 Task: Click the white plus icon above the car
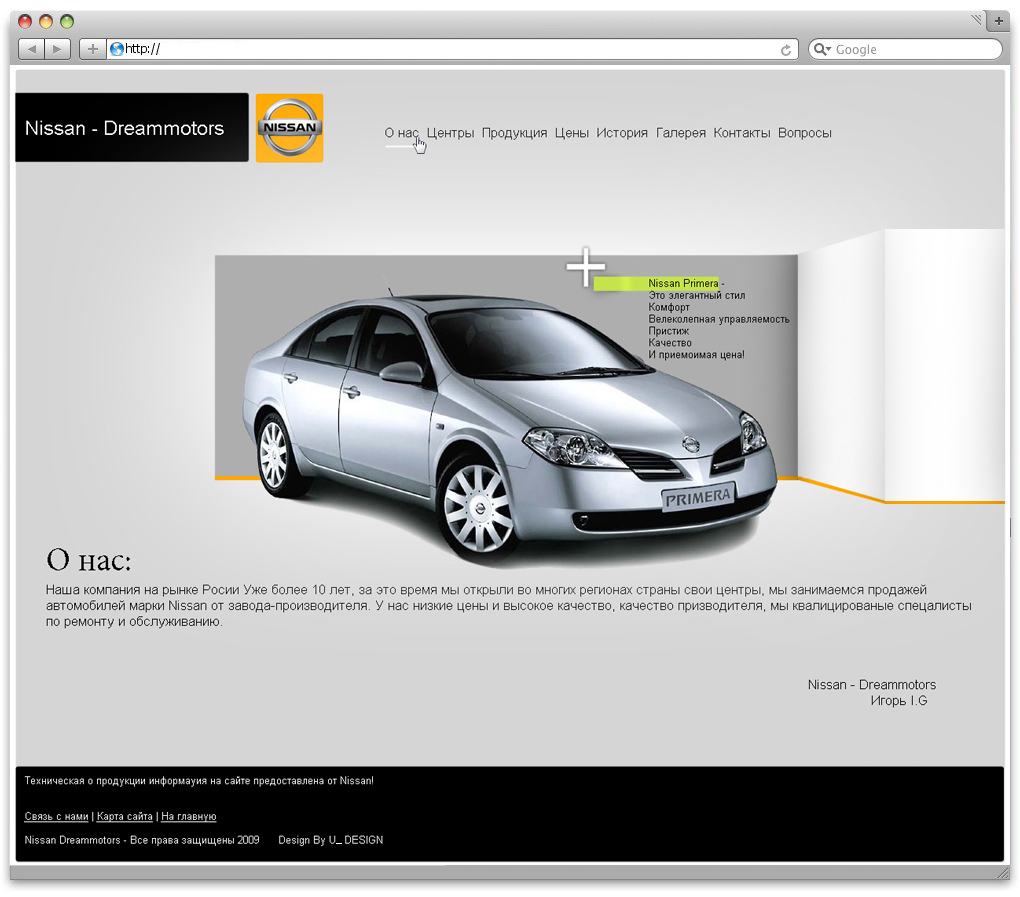point(586,267)
